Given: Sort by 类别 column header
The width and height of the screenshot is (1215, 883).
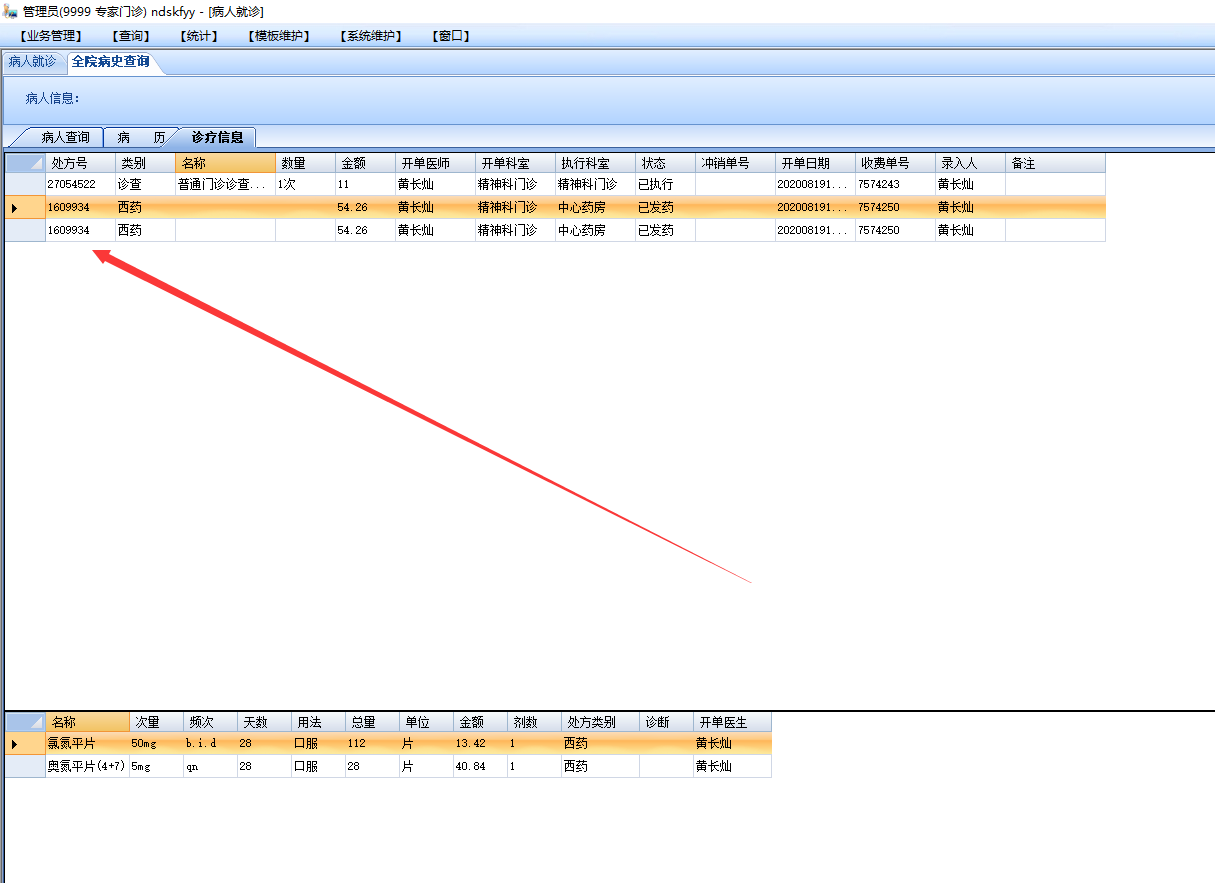Looking at the screenshot, I should coord(145,163).
